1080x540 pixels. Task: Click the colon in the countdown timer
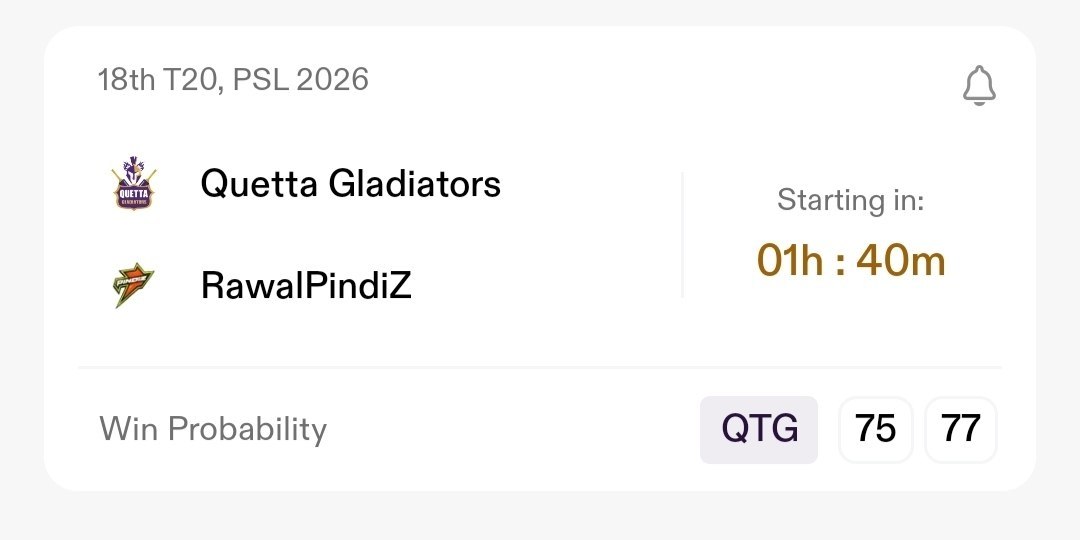(x=841, y=262)
